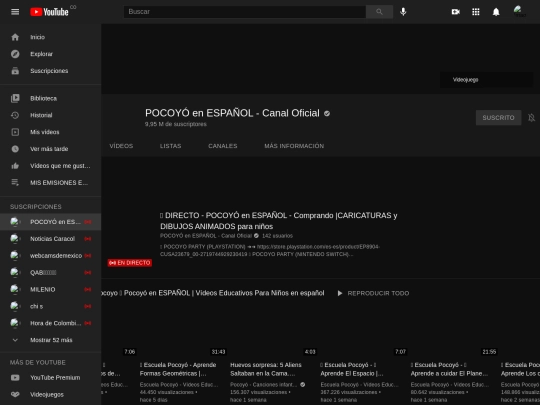
Task: Open the hamburger guide menu
Action: [x=15, y=12]
